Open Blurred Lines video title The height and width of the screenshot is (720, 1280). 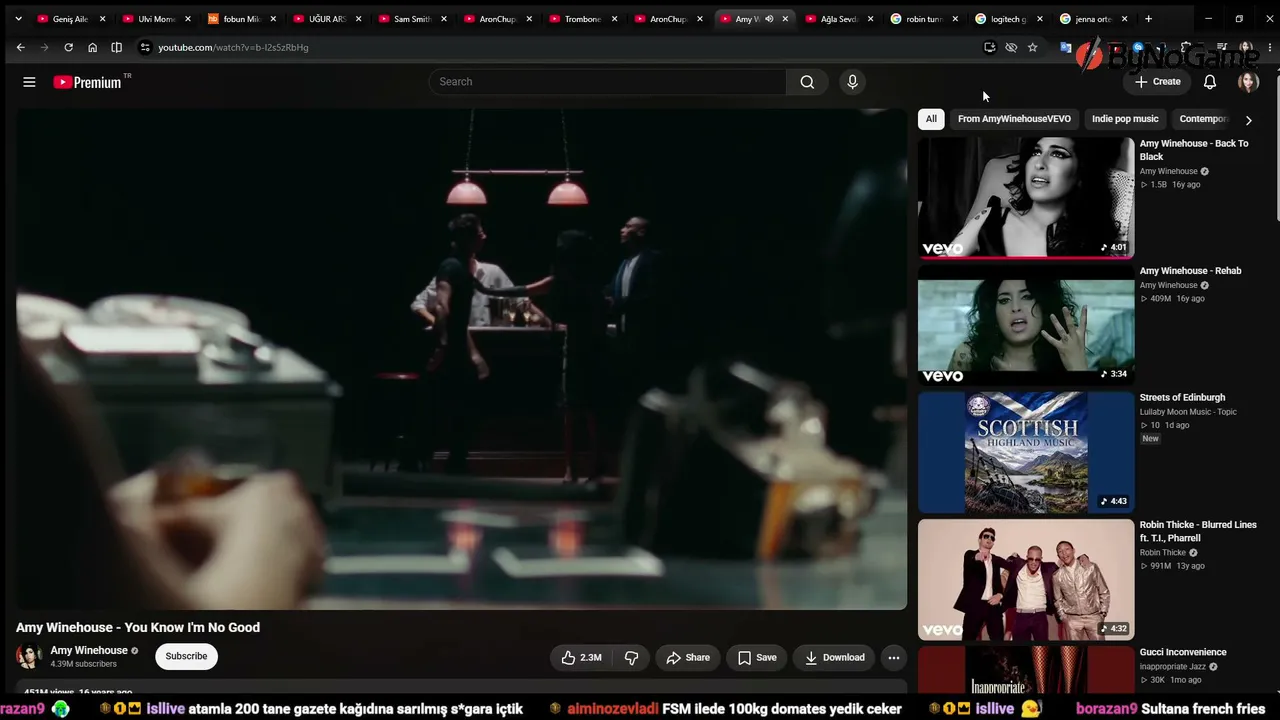pos(1198,531)
